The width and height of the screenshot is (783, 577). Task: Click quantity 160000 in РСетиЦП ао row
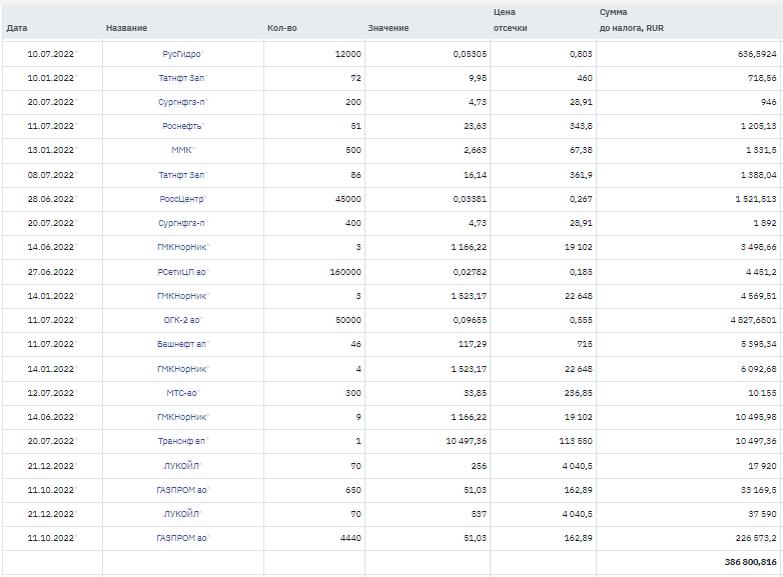346,272
